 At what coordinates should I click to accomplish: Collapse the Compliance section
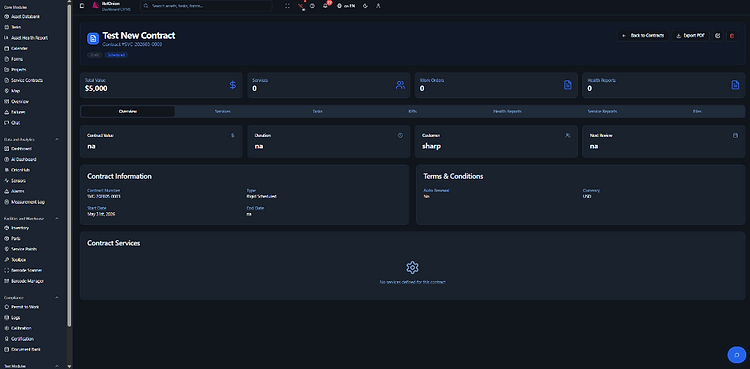(x=57, y=297)
